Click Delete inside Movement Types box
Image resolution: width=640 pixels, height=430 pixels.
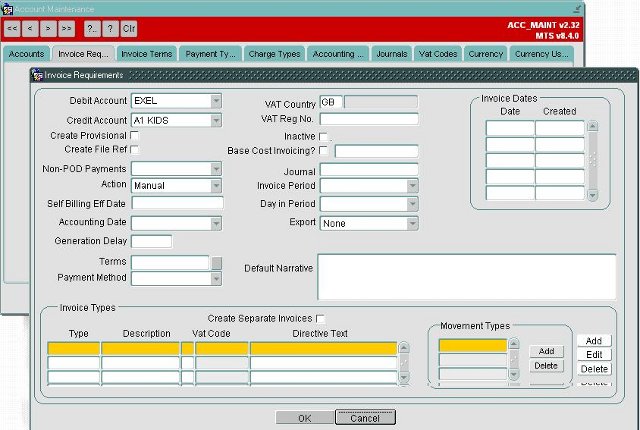click(547, 366)
